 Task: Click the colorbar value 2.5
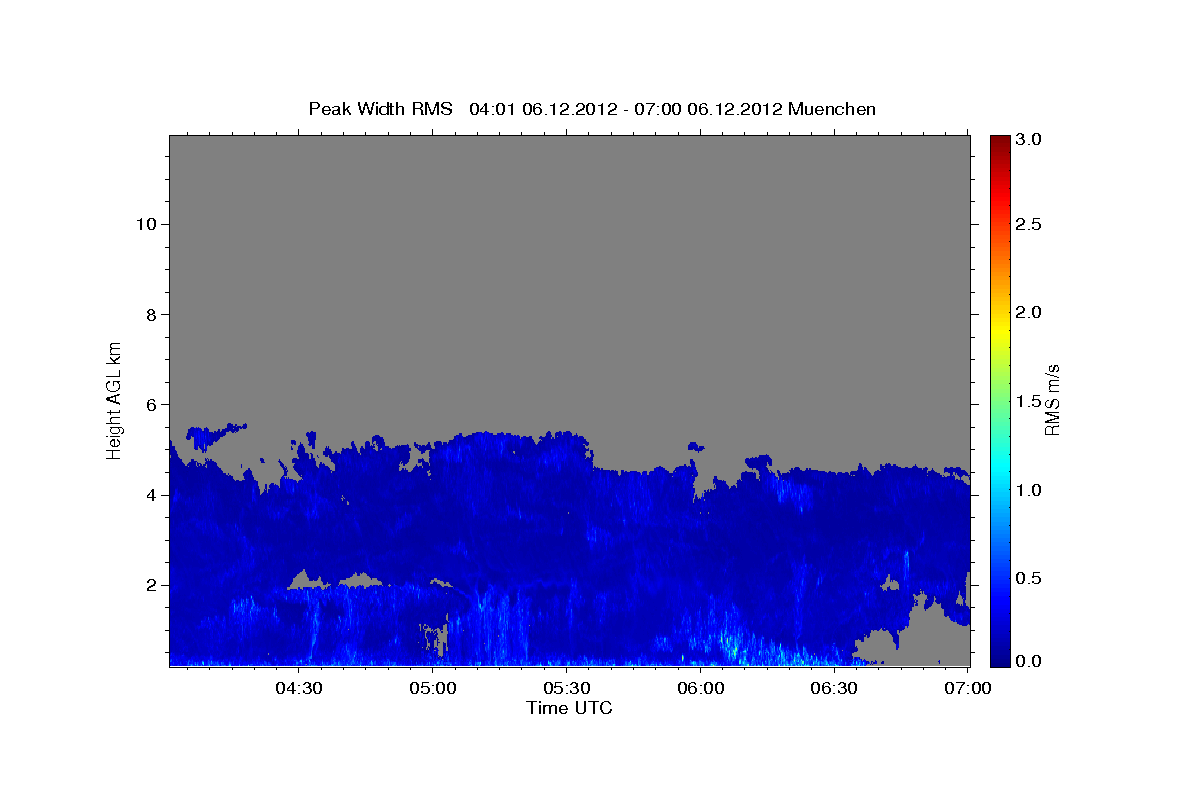click(1030, 225)
